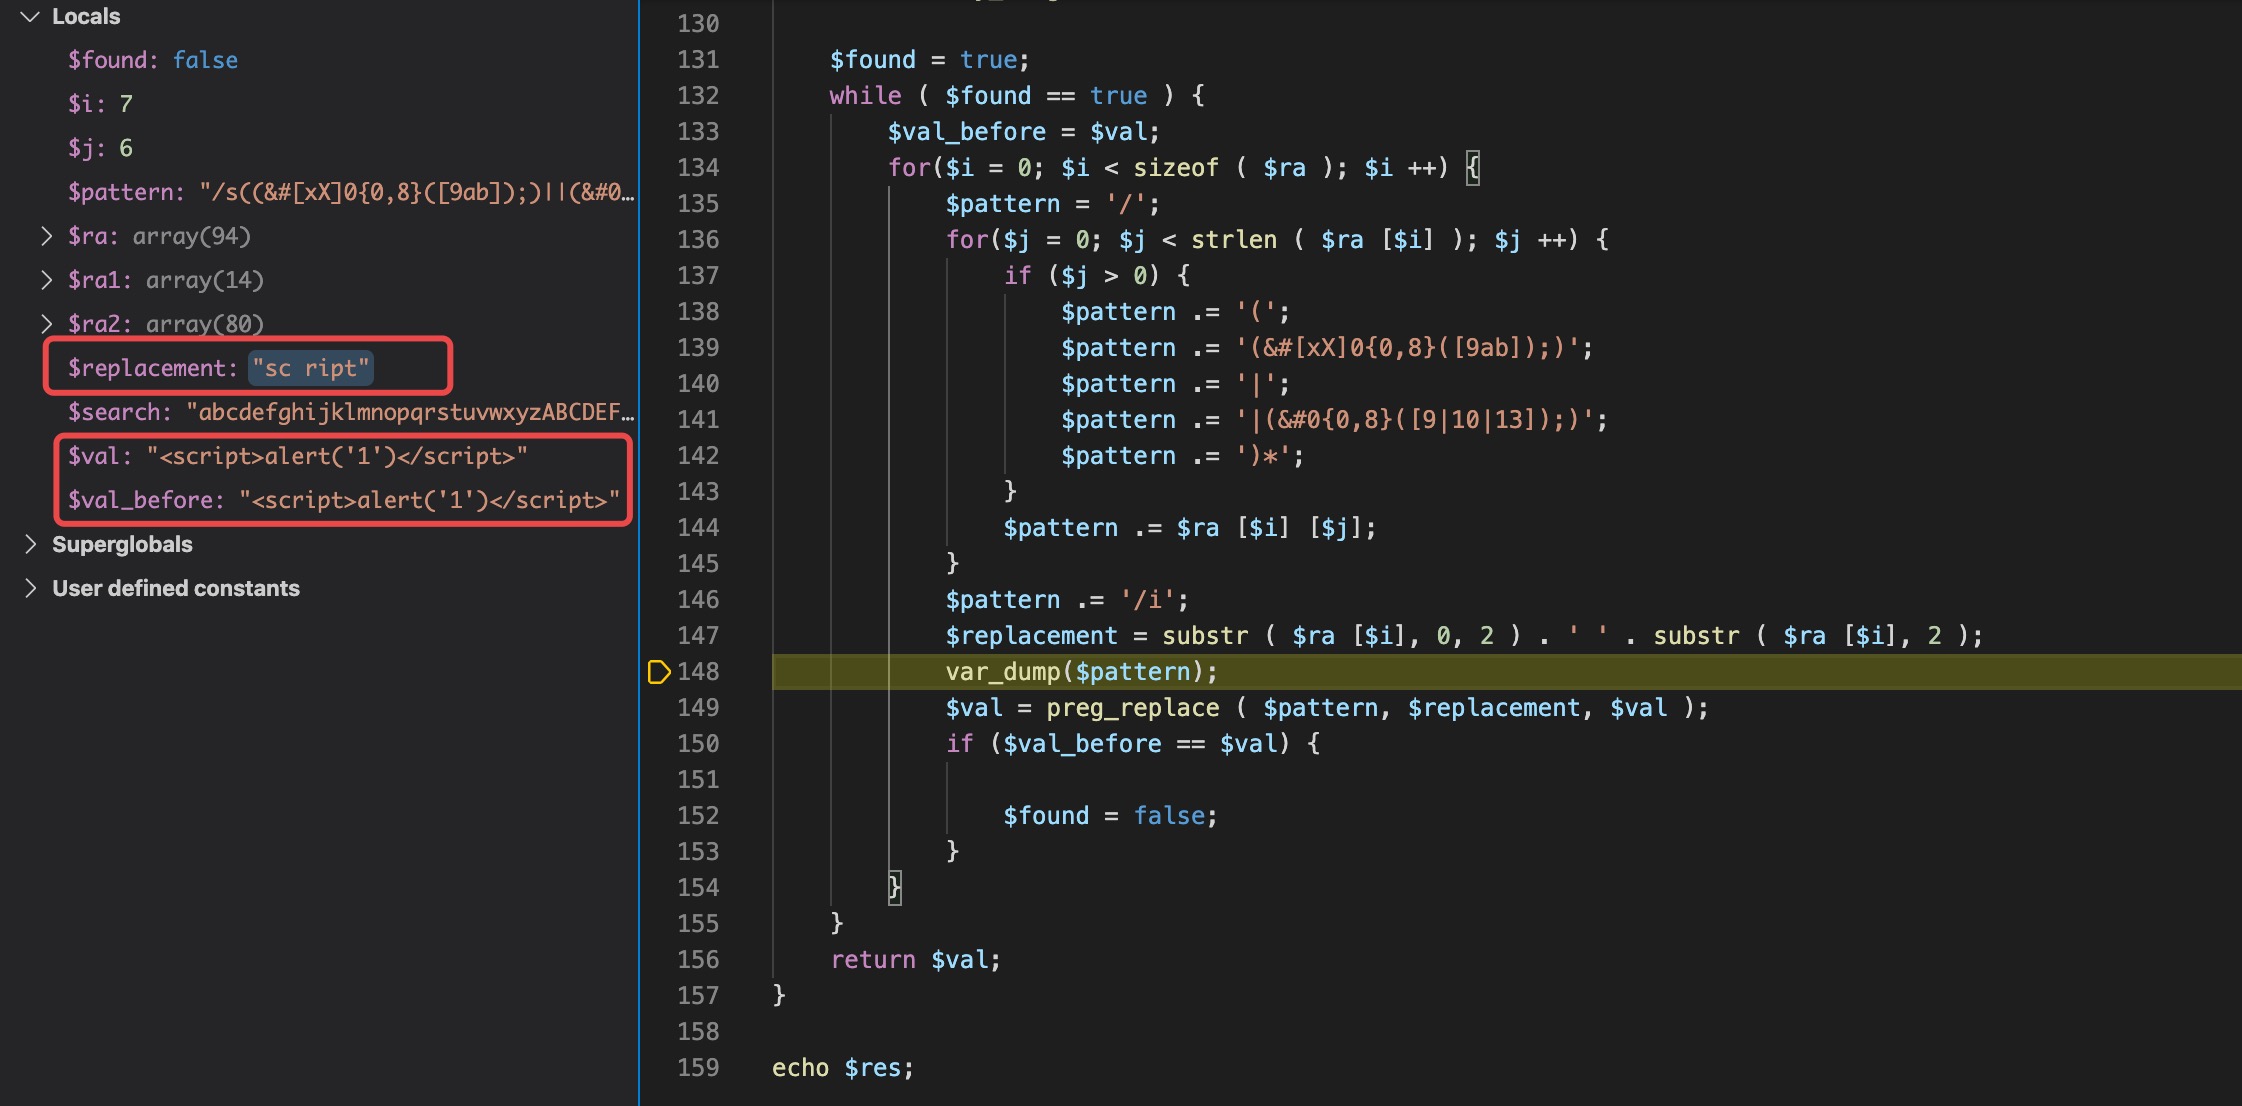
Task: Click line number 134 in gutter
Action: click(698, 168)
